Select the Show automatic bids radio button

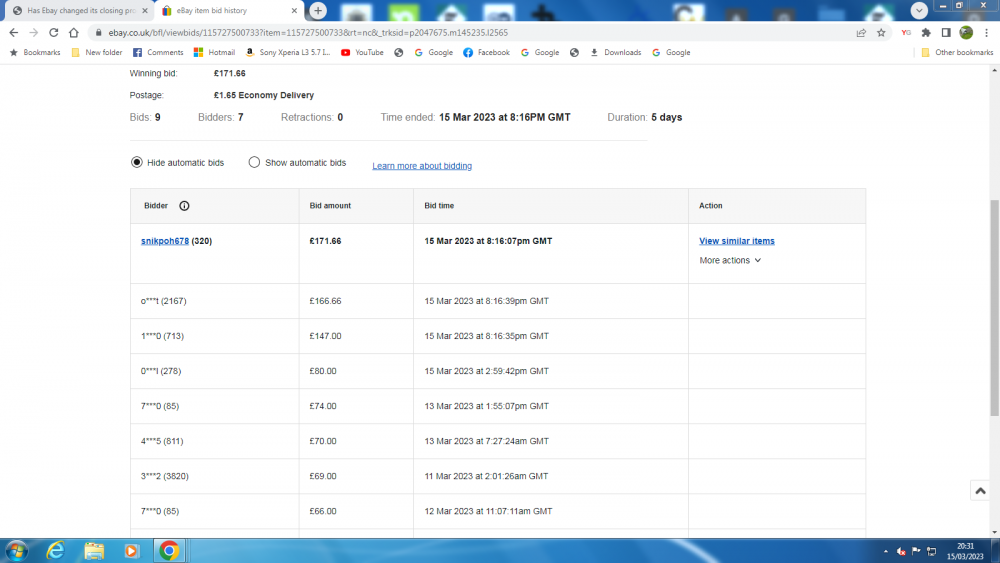pyautogui.click(x=254, y=162)
